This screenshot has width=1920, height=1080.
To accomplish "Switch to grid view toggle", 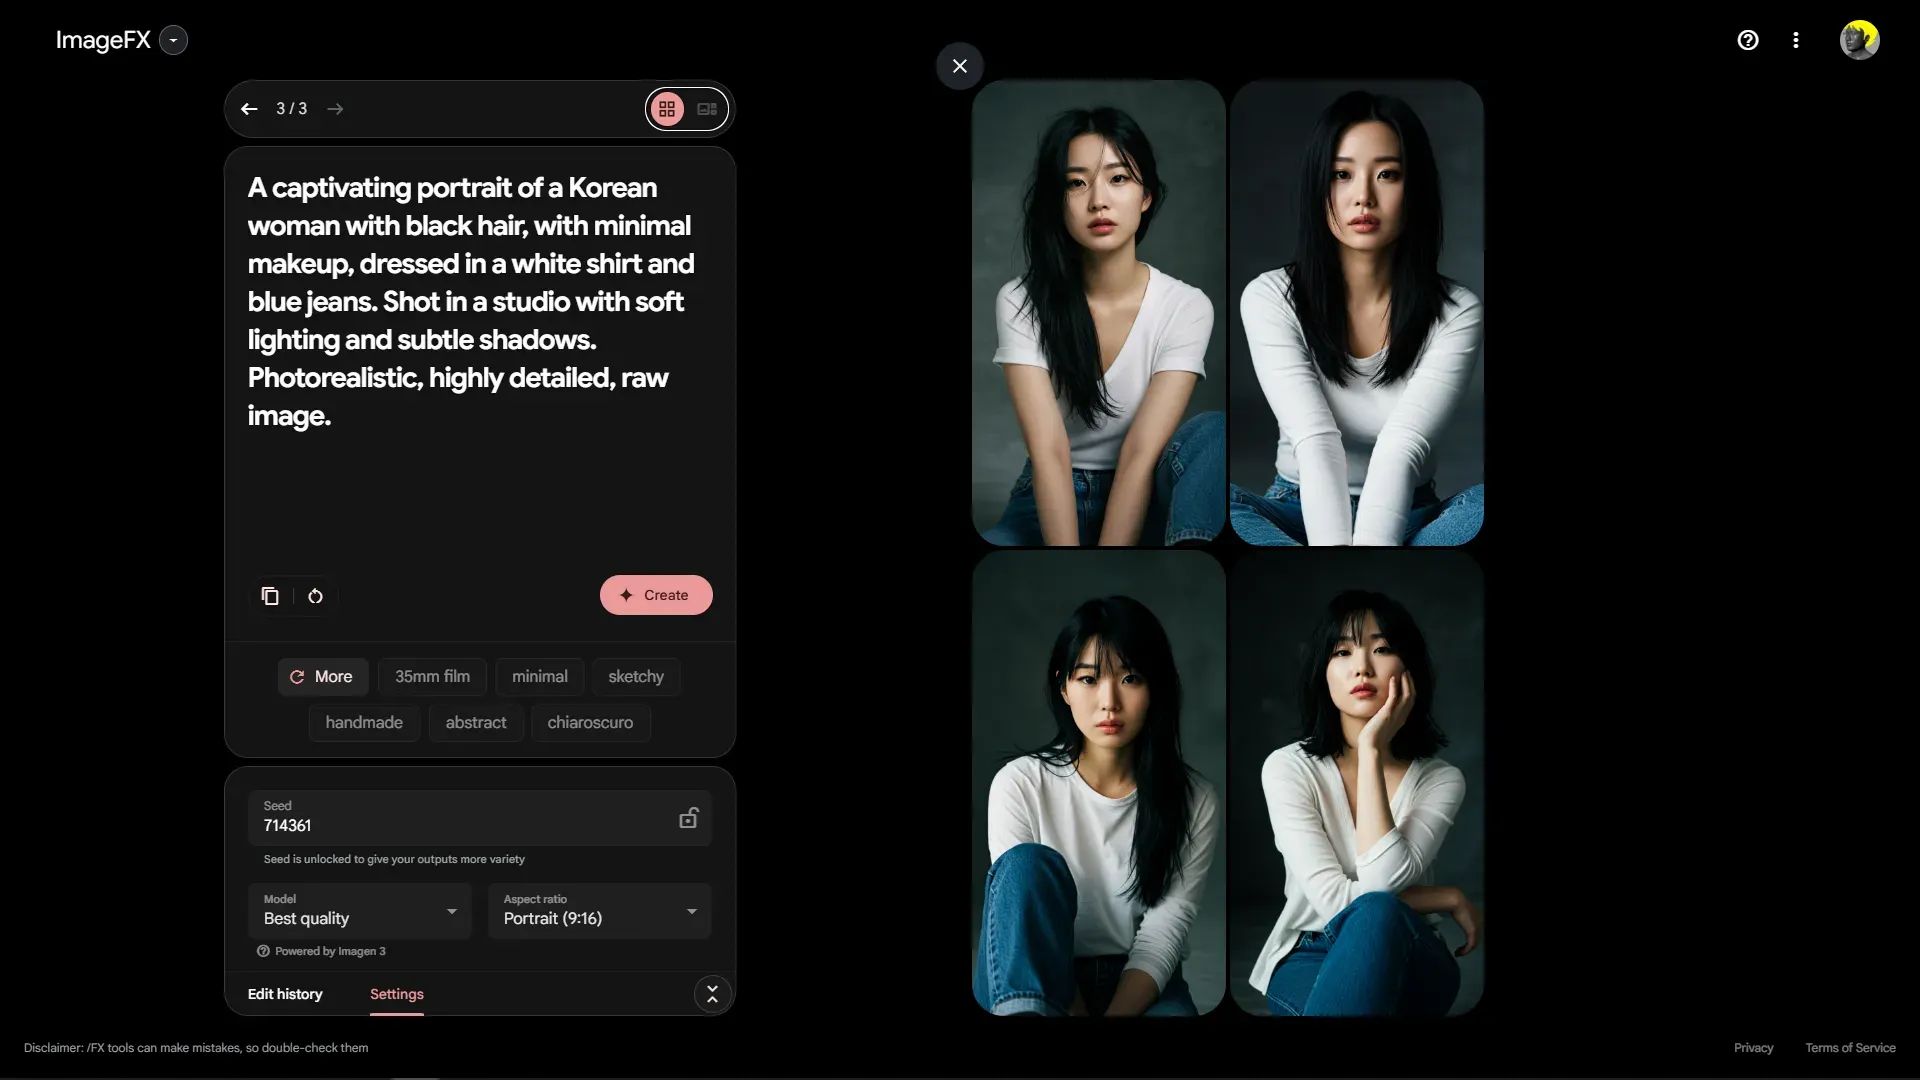I will (x=667, y=109).
